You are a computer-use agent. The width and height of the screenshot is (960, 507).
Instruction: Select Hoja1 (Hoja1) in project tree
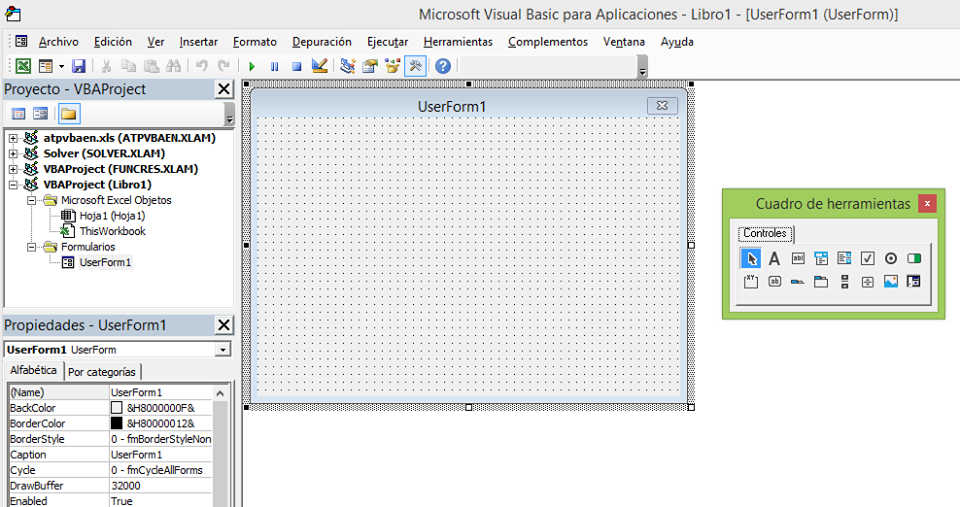(112, 216)
